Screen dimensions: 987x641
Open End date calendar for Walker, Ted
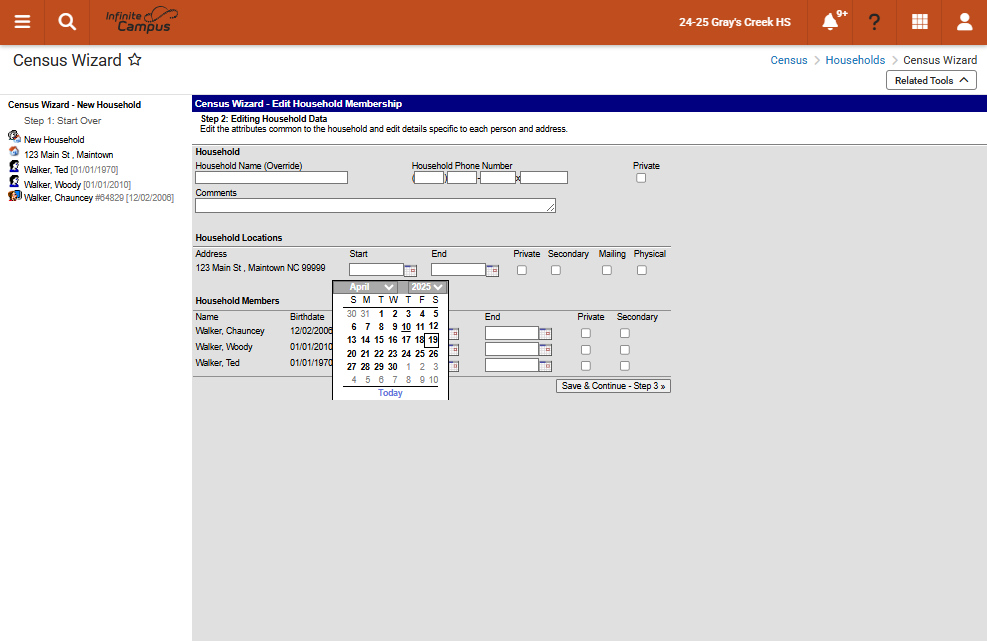pyautogui.click(x=546, y=366)
